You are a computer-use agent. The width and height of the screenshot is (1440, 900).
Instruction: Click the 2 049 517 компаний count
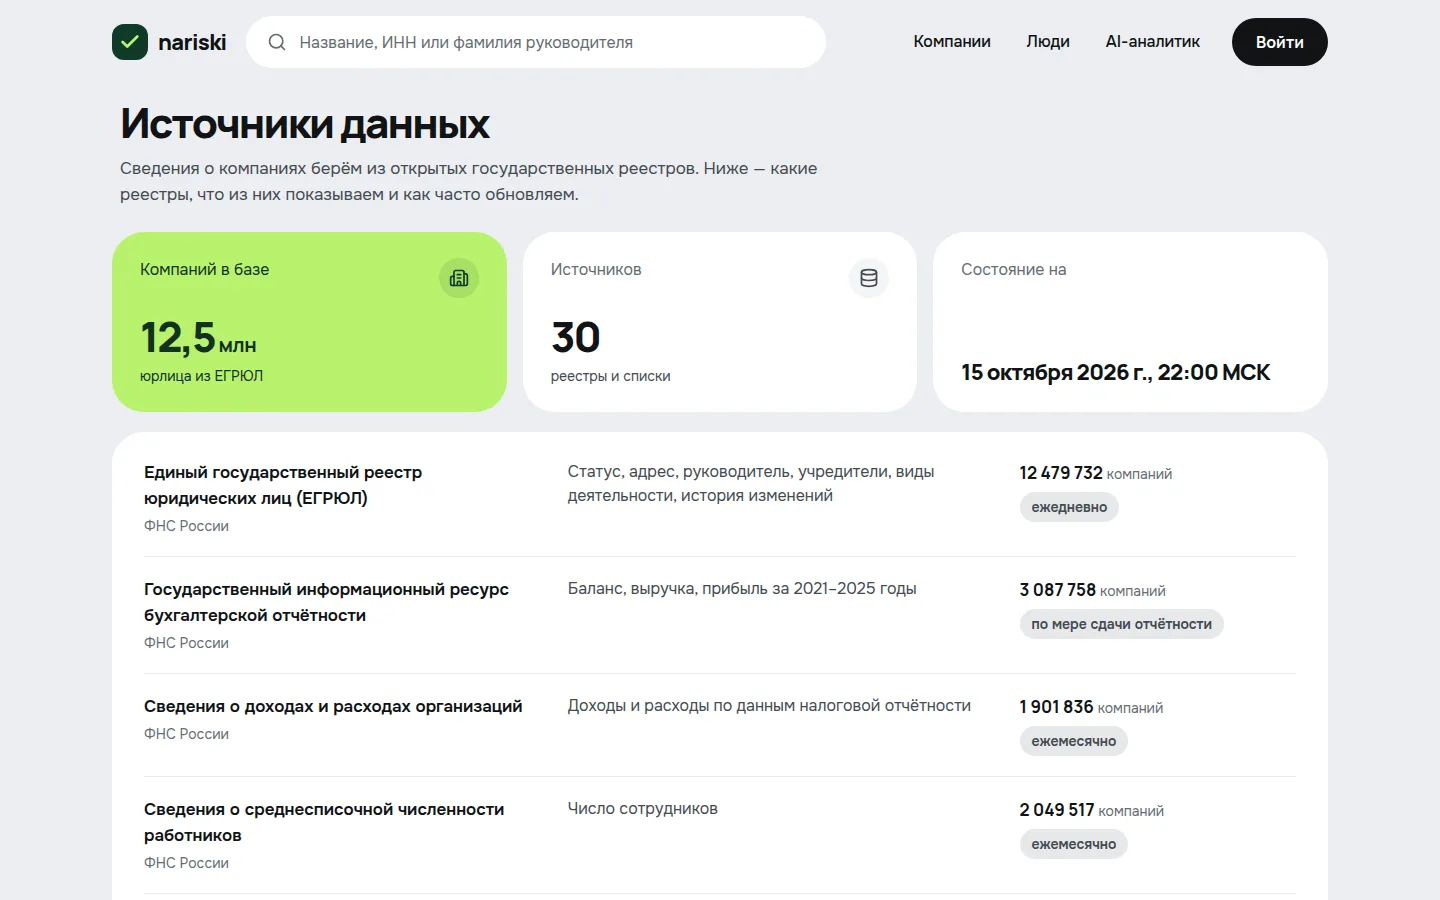1091,810
